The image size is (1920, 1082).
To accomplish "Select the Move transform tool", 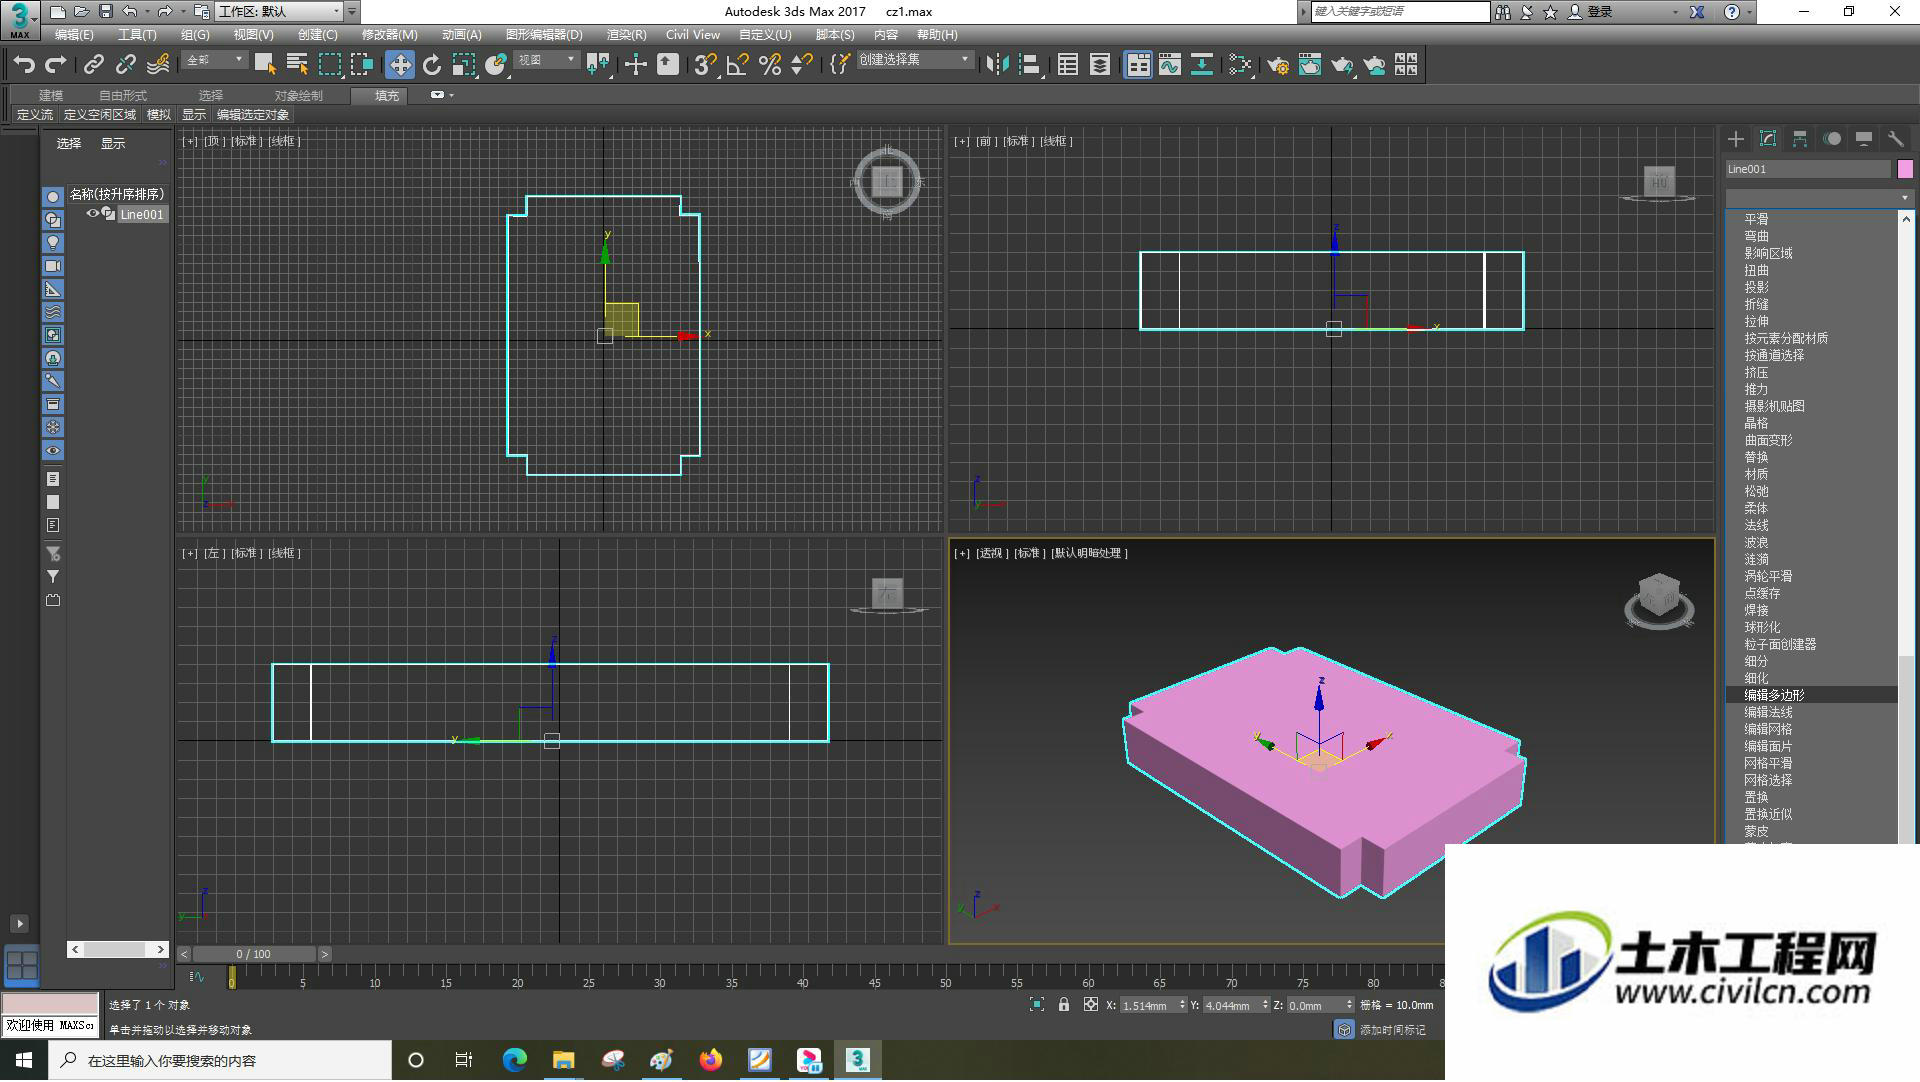I will pos(400,65).
